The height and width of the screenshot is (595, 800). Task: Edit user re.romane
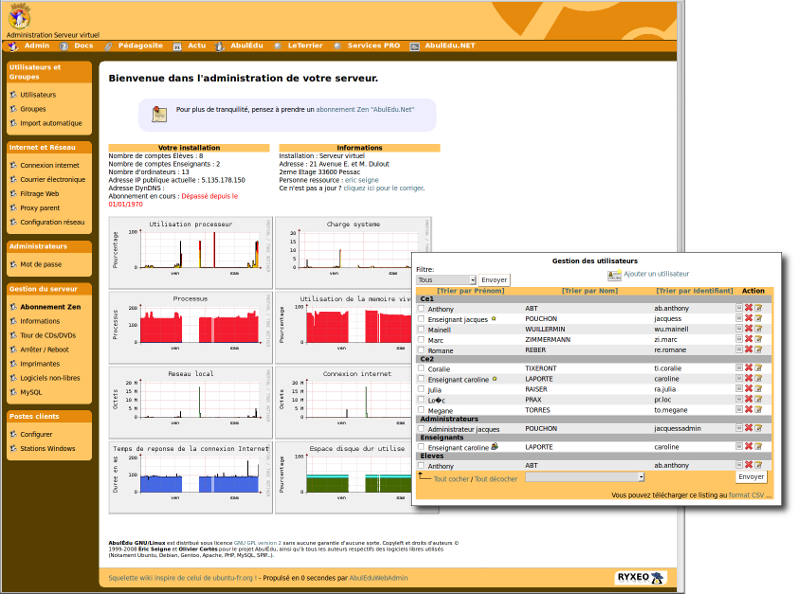[758, 350]
